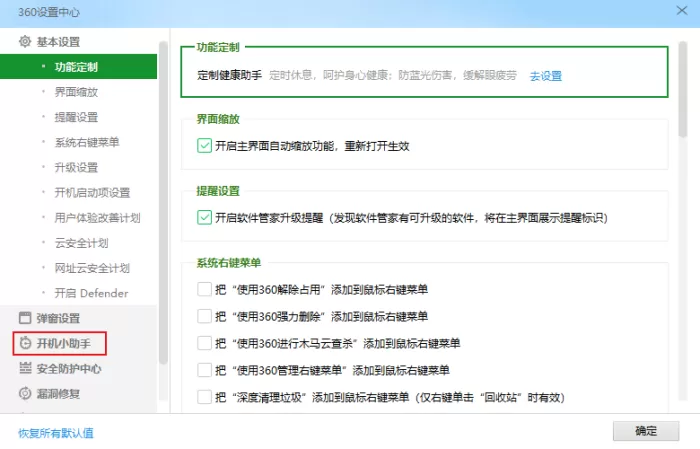The width and height of the screenshot is (700, 449).
Task: Open 升级设置 sidebar entry
Action: pos(76,167)
